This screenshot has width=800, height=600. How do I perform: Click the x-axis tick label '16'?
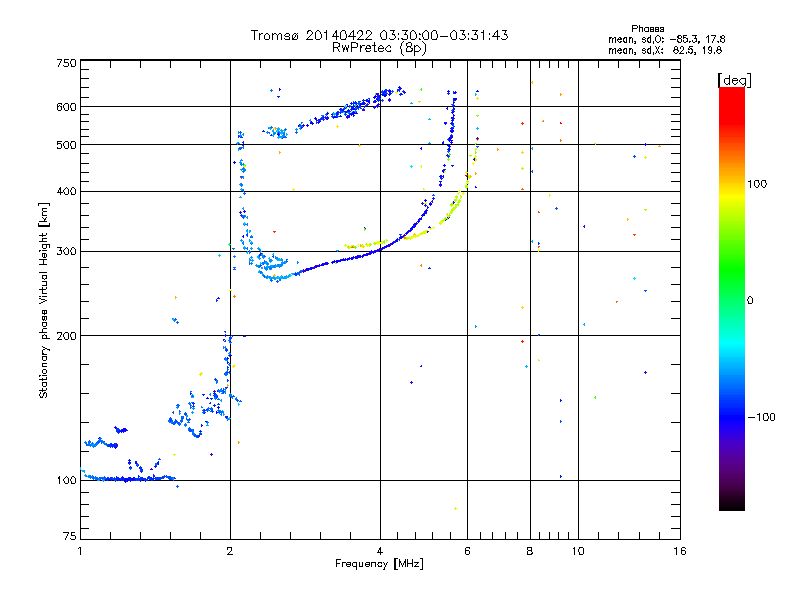click(x=680, y=551)
